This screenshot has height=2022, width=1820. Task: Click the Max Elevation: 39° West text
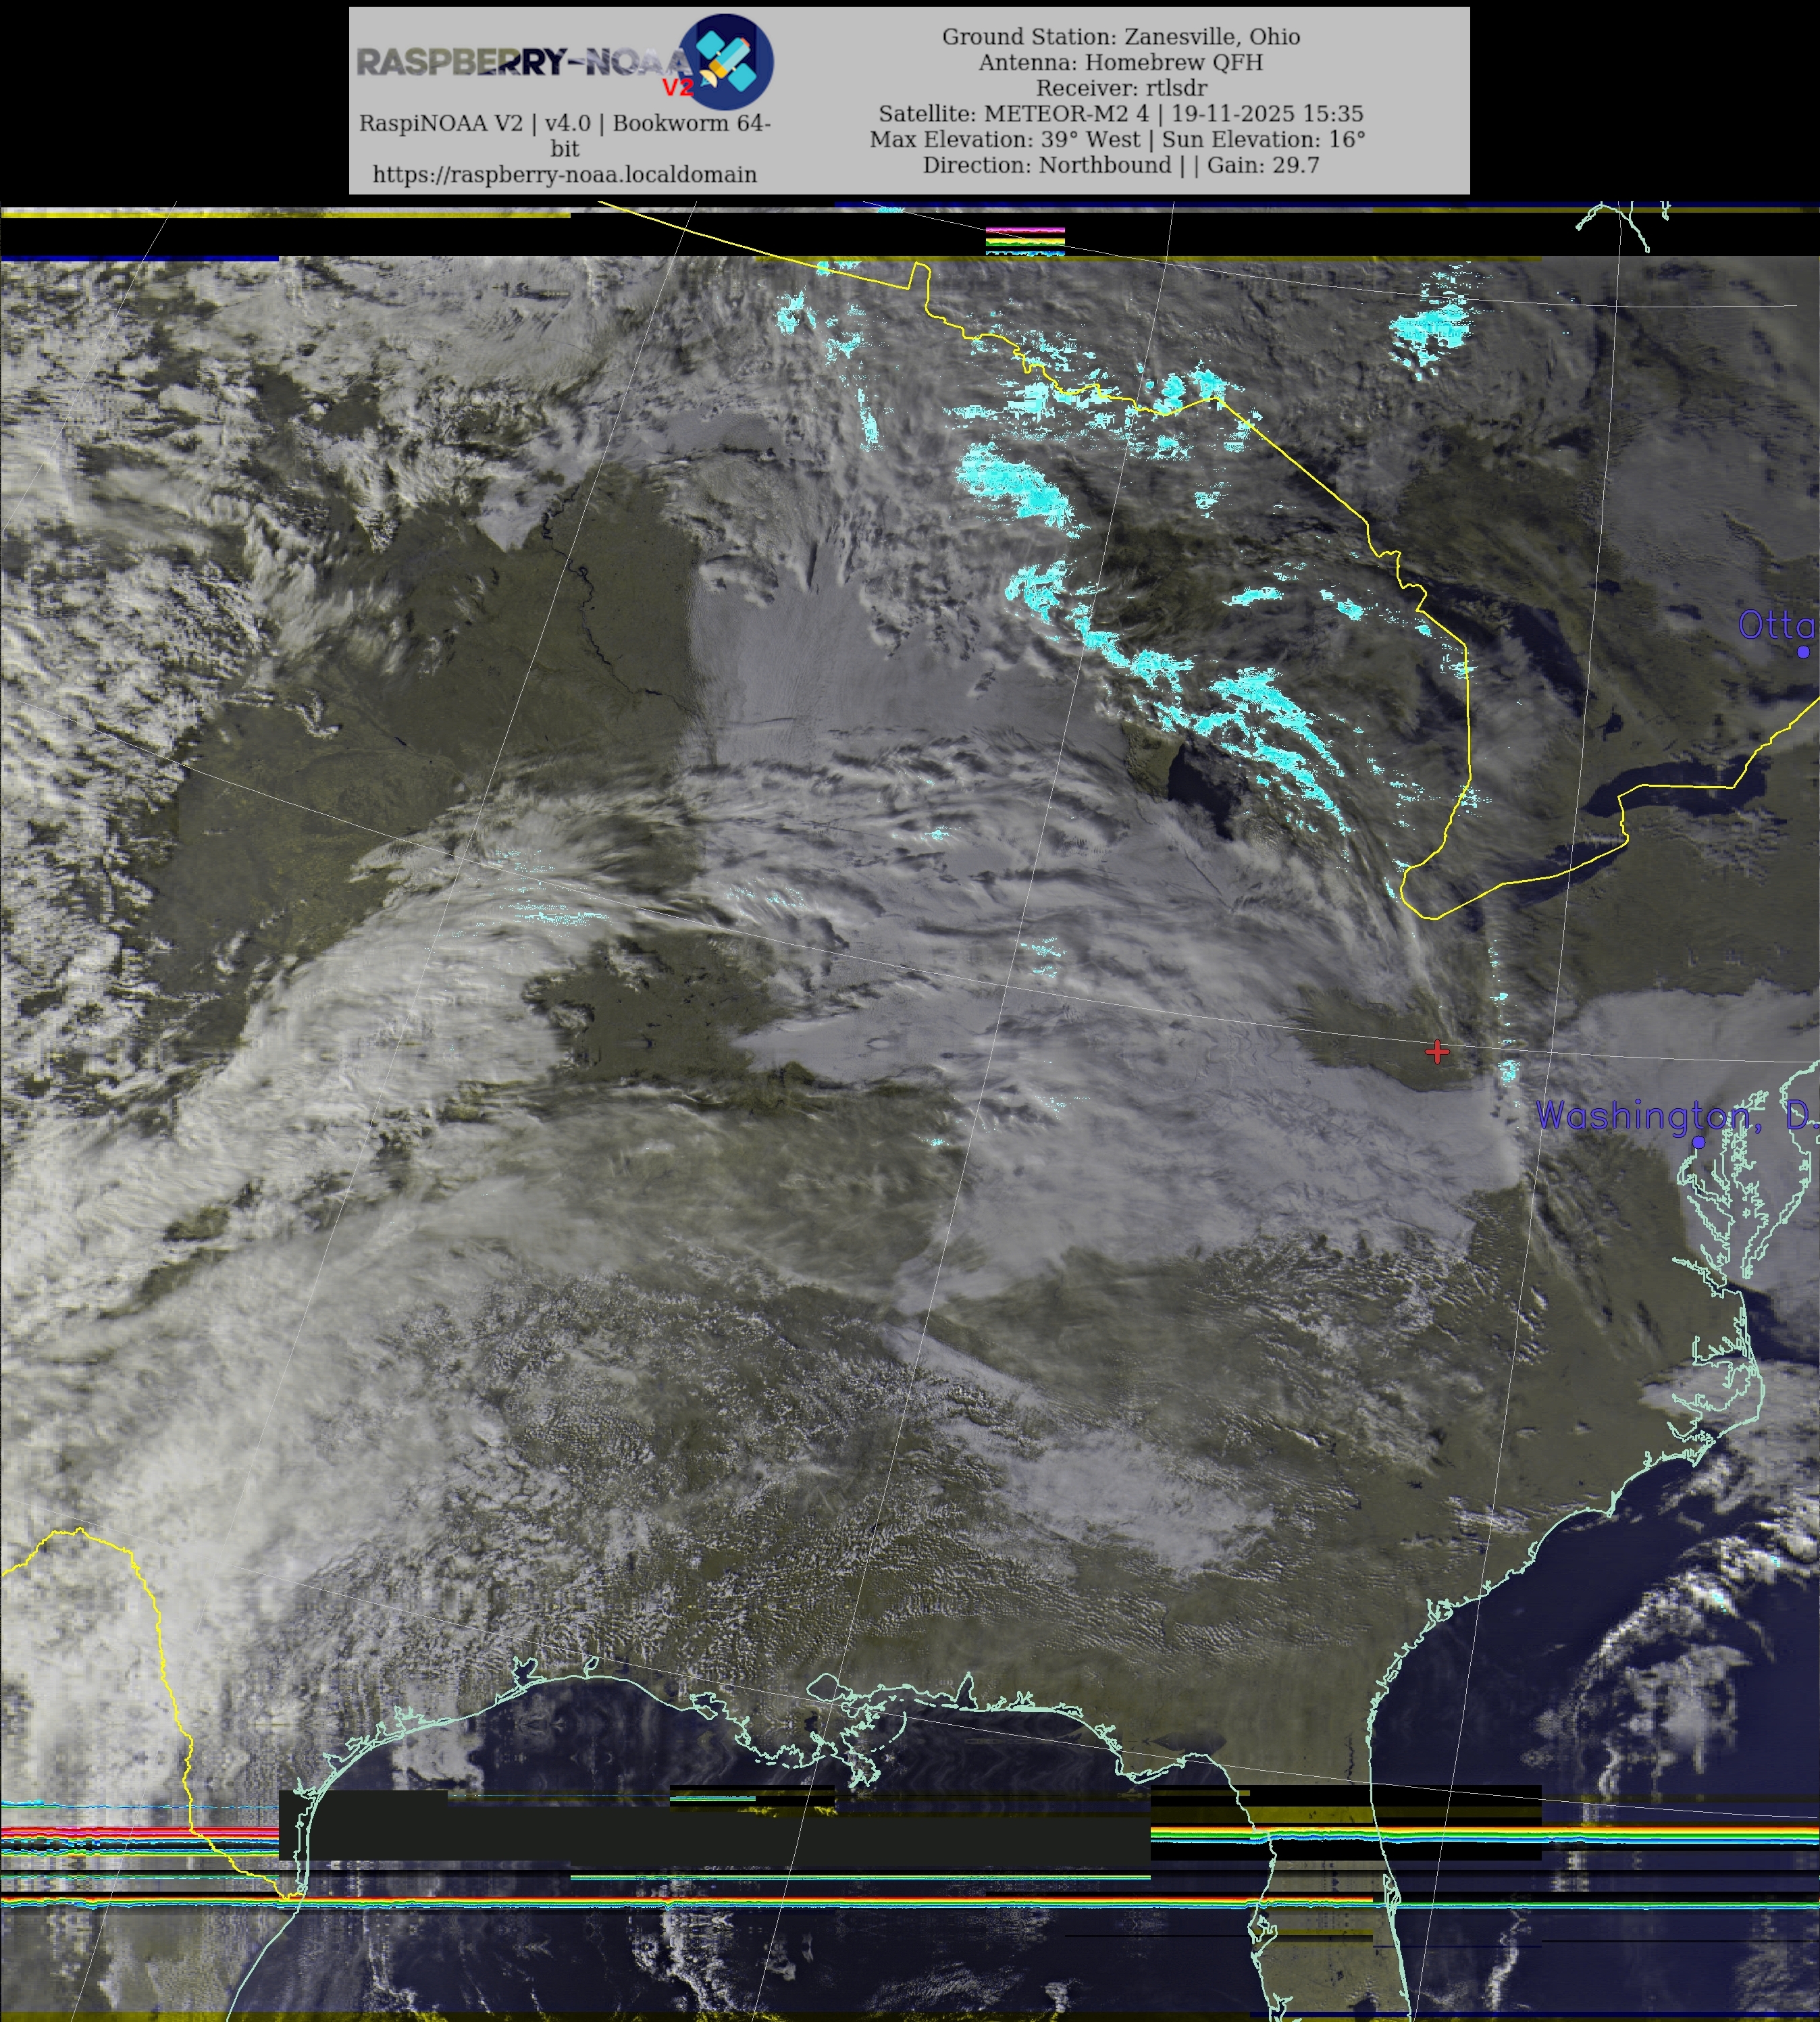coord(1004,139)
